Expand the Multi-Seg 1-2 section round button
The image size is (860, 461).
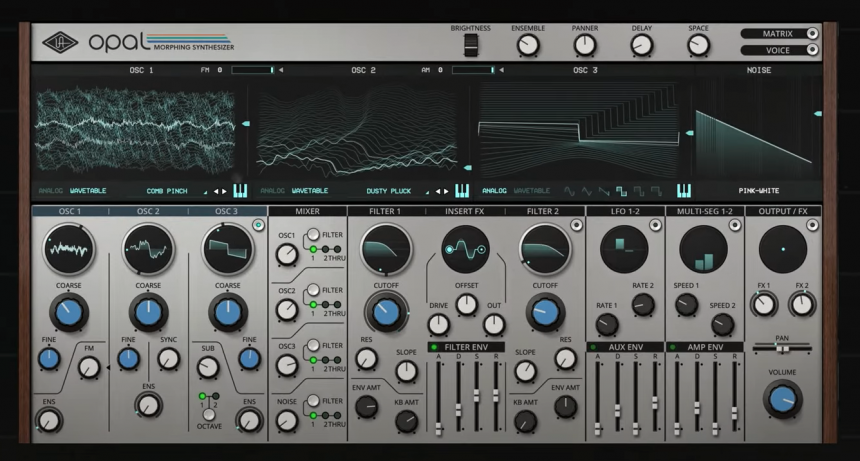point(735,225)
